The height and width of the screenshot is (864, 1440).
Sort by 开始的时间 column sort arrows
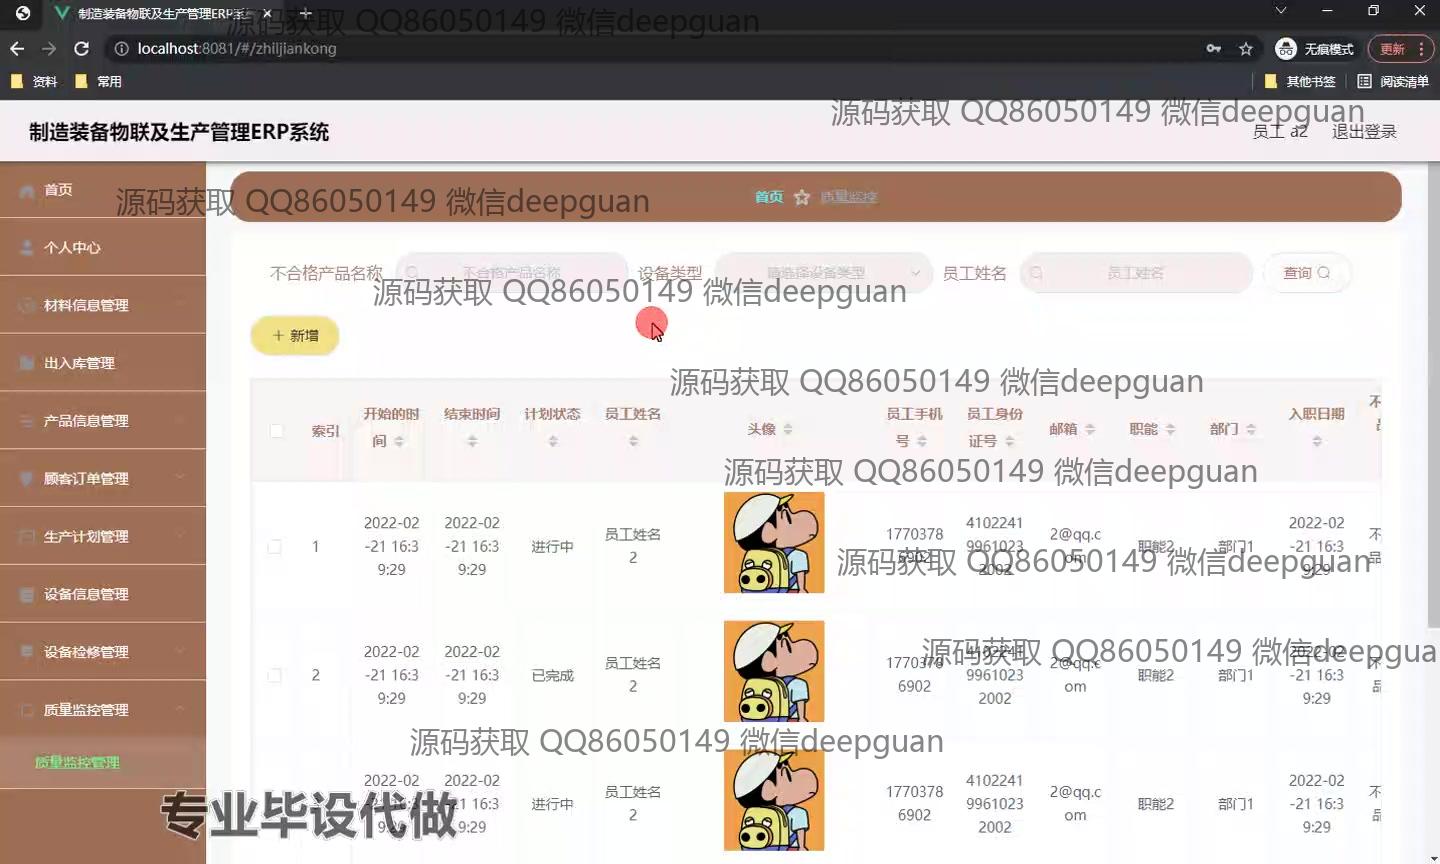pyautogui.click(x=399, y=441)
